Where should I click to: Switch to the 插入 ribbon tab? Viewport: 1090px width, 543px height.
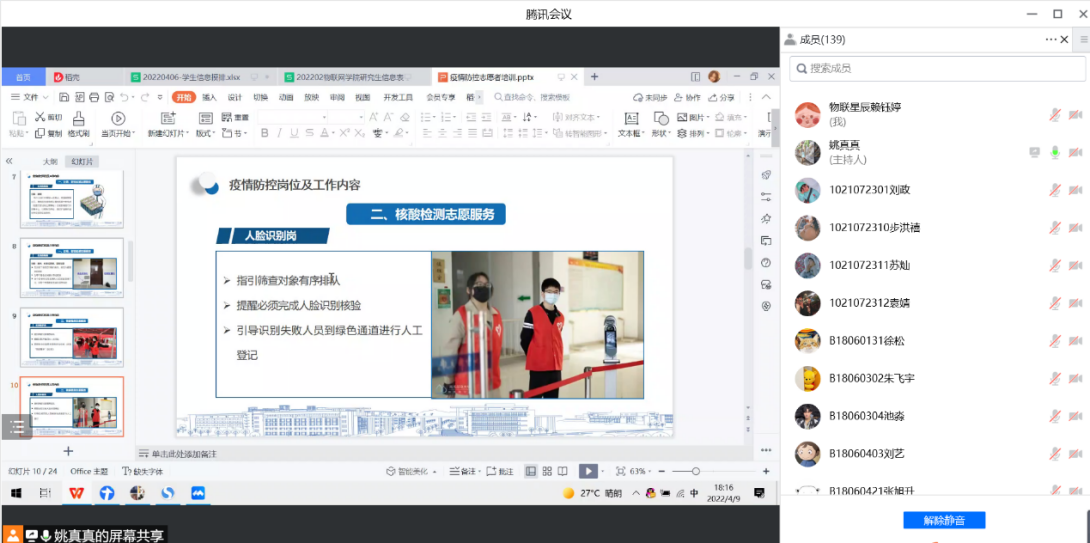click(x=209, y=97)
